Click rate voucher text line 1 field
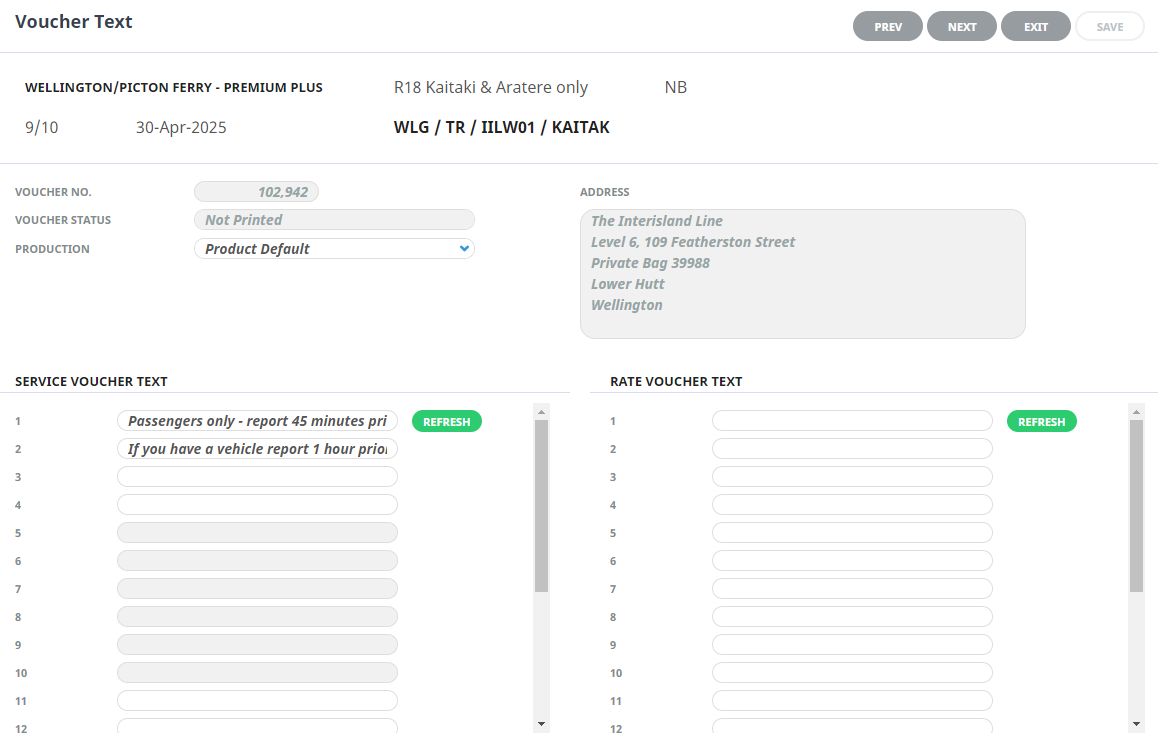The image size is (1158, 741). point(852,422)
